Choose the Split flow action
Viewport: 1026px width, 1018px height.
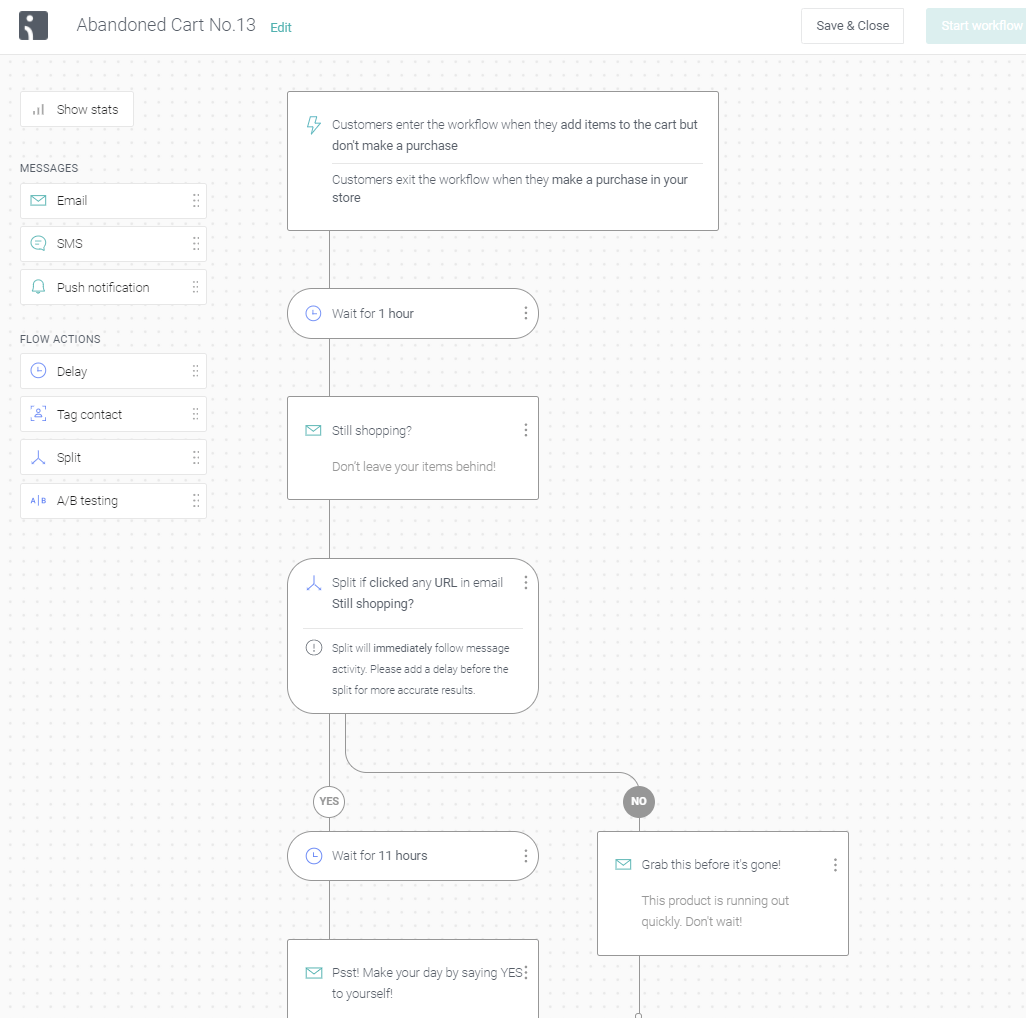113,457
